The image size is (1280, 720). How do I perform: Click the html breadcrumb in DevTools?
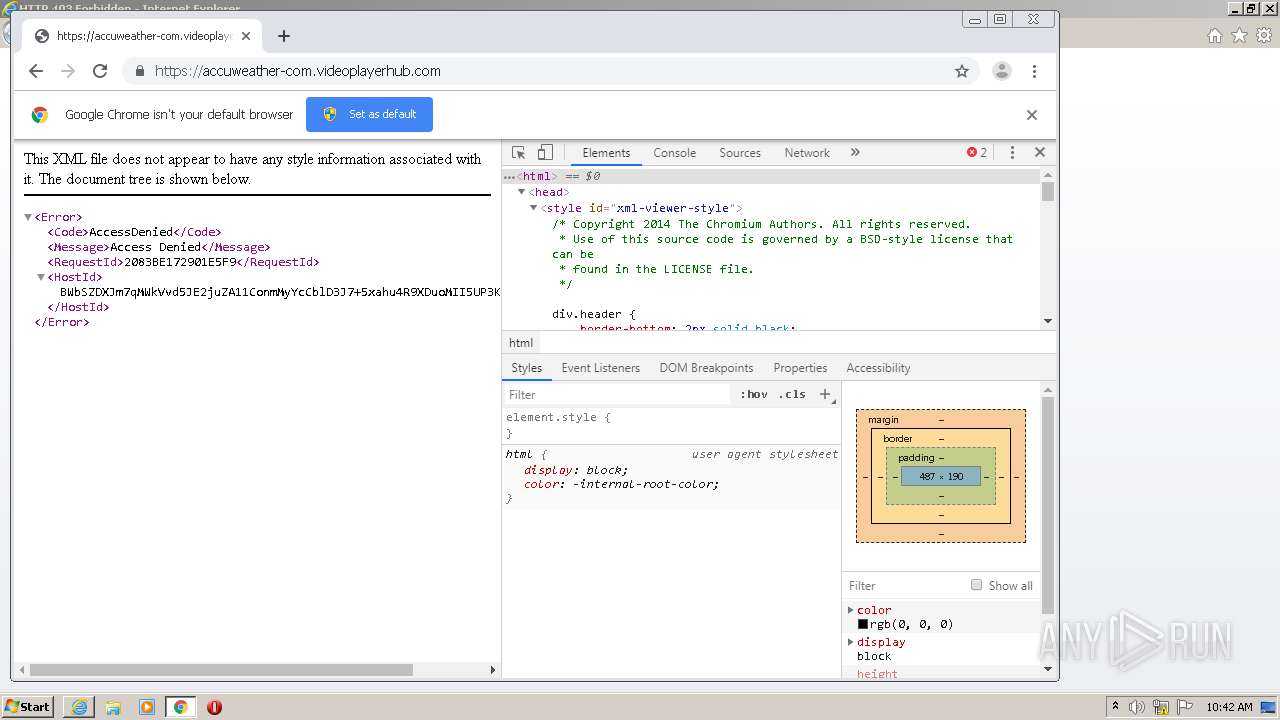[x=521, y=342]
